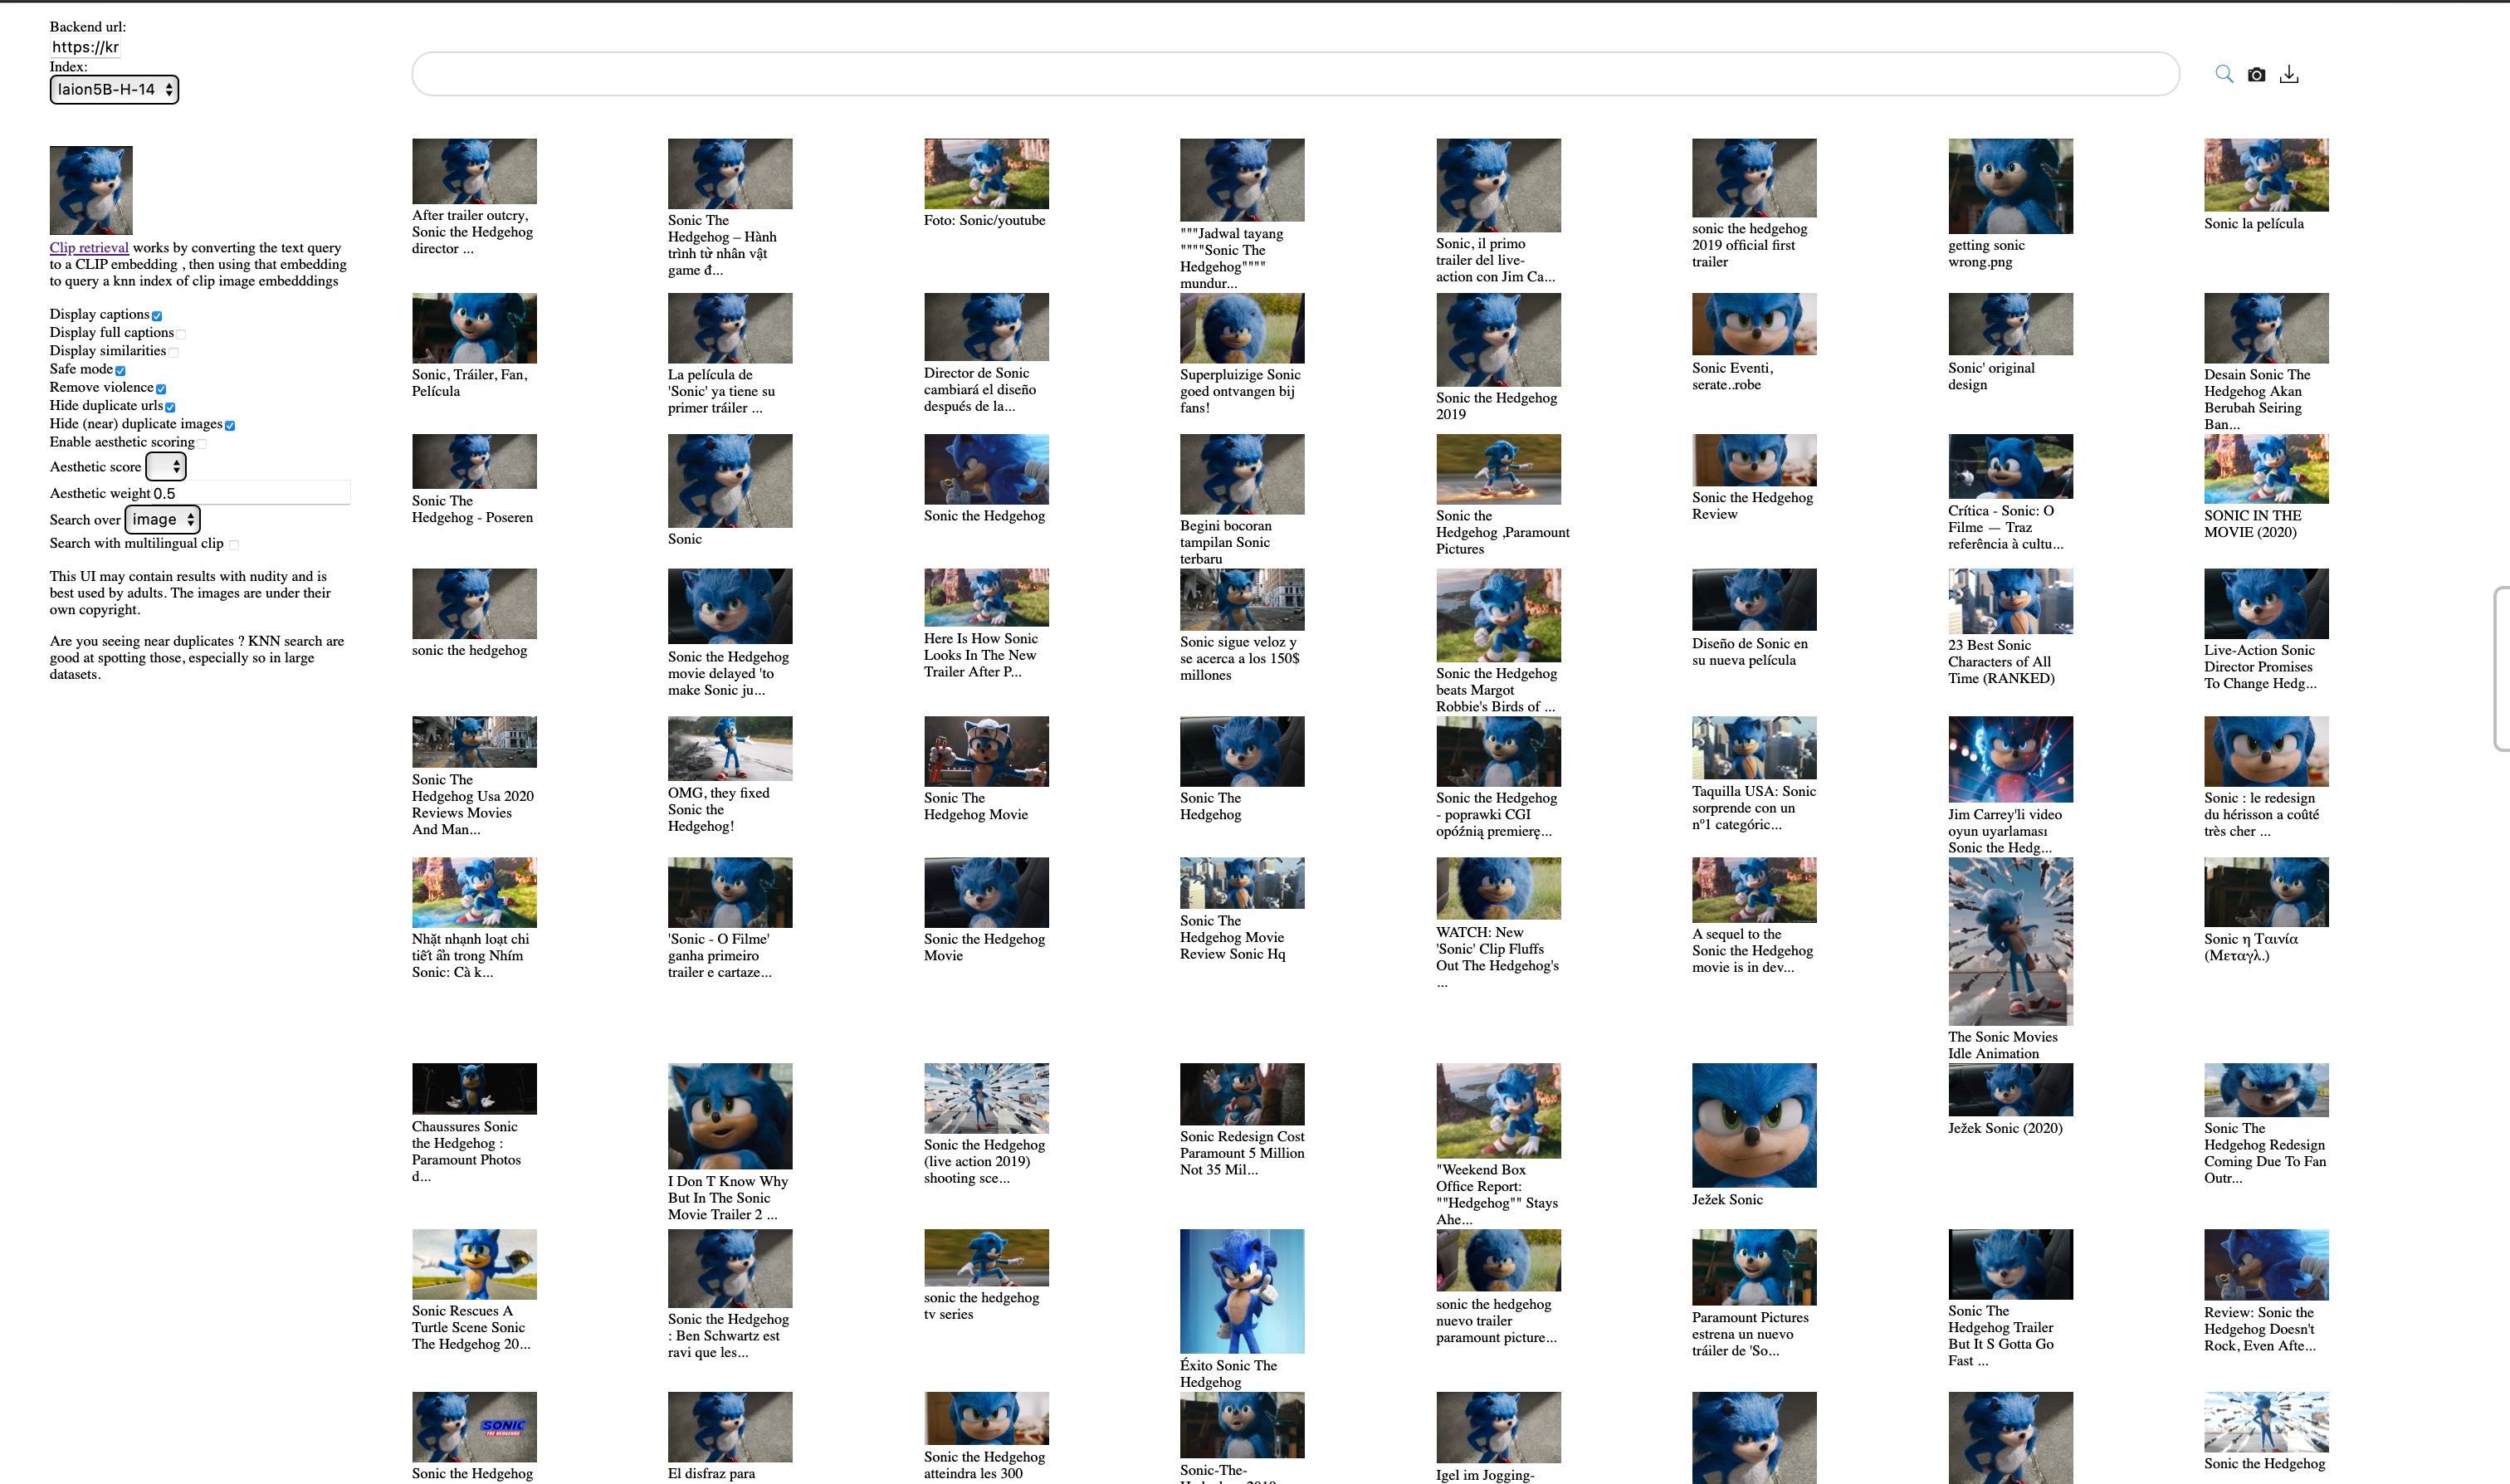Open 'sonic the hedgehog tv series' thumbnail
2510x1484 pixels.
point(986,1257)
